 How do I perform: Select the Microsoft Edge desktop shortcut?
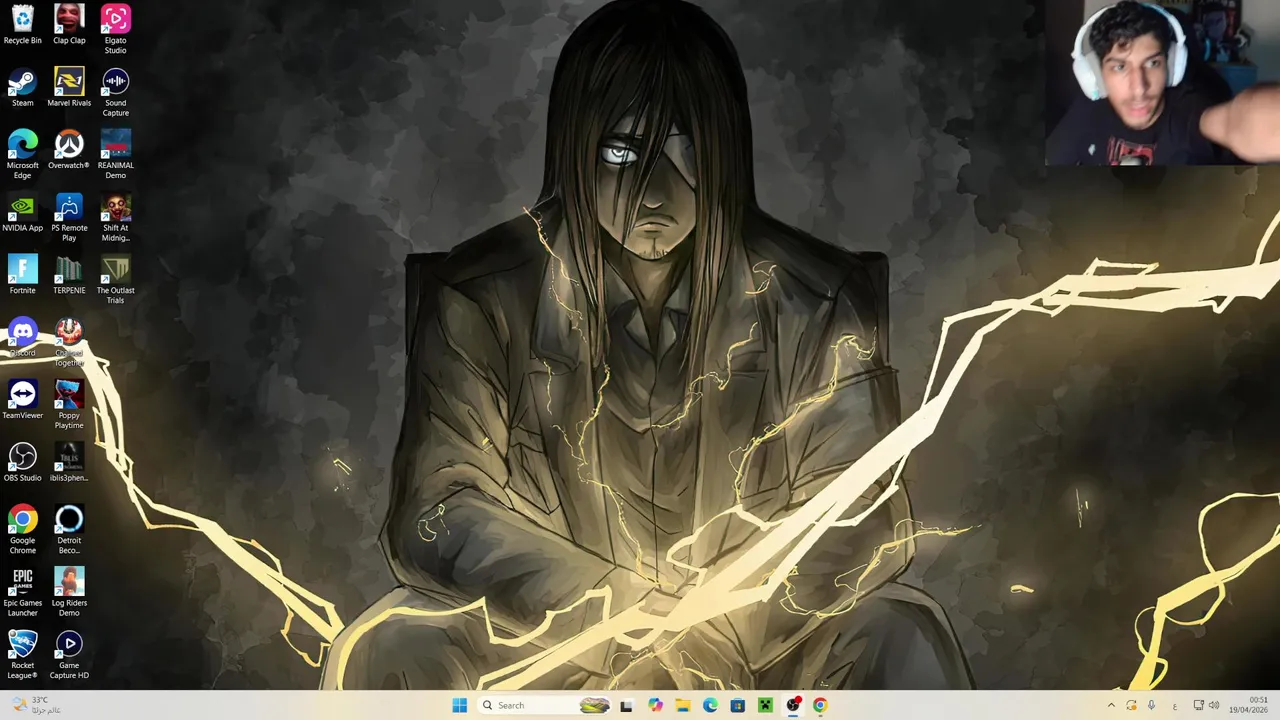22,155
